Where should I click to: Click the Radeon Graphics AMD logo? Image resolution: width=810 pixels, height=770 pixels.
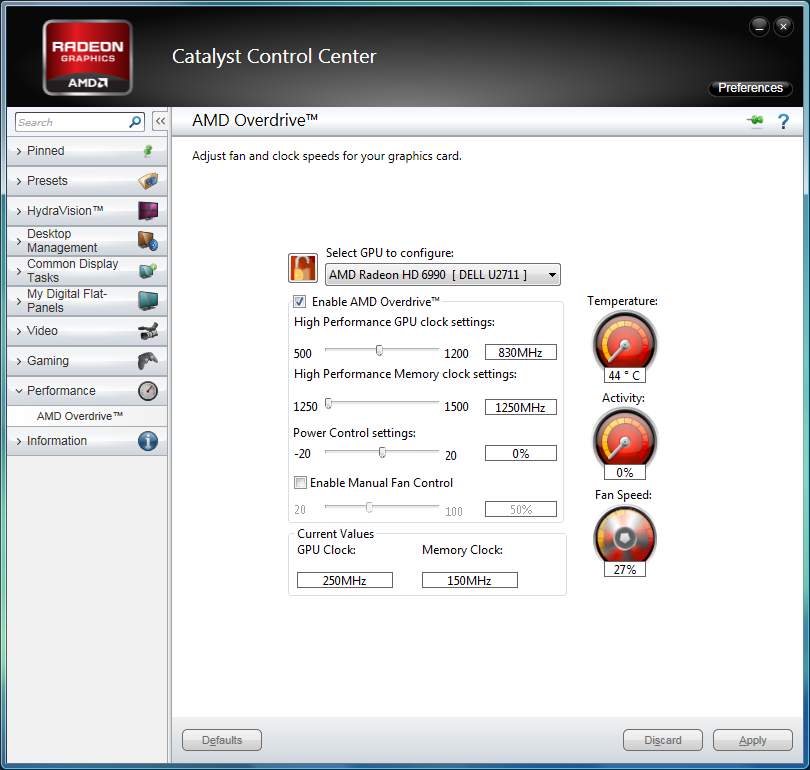pyautogui.click(x=87, y=57)
